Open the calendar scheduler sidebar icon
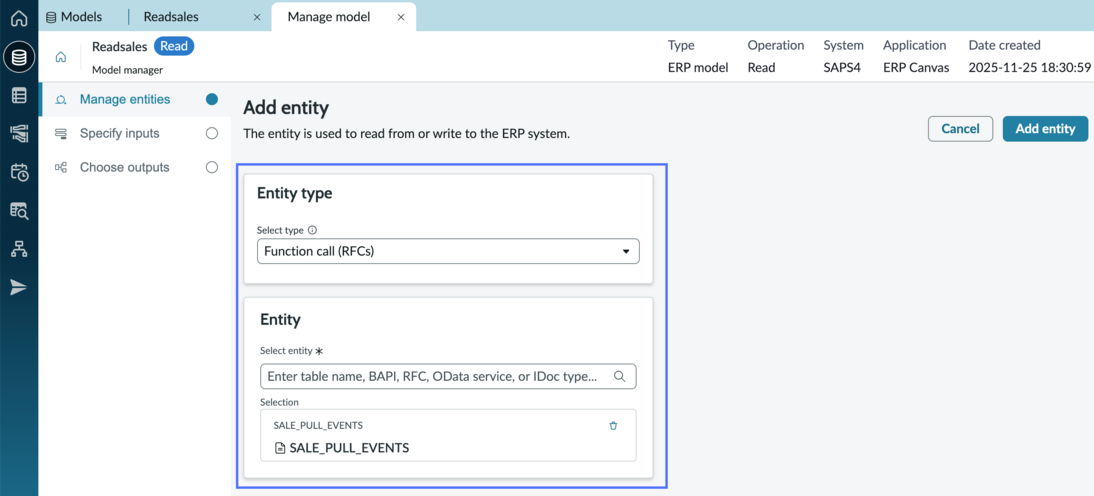The width and height of the screenshot is (1094, 496). coord(19,172)
